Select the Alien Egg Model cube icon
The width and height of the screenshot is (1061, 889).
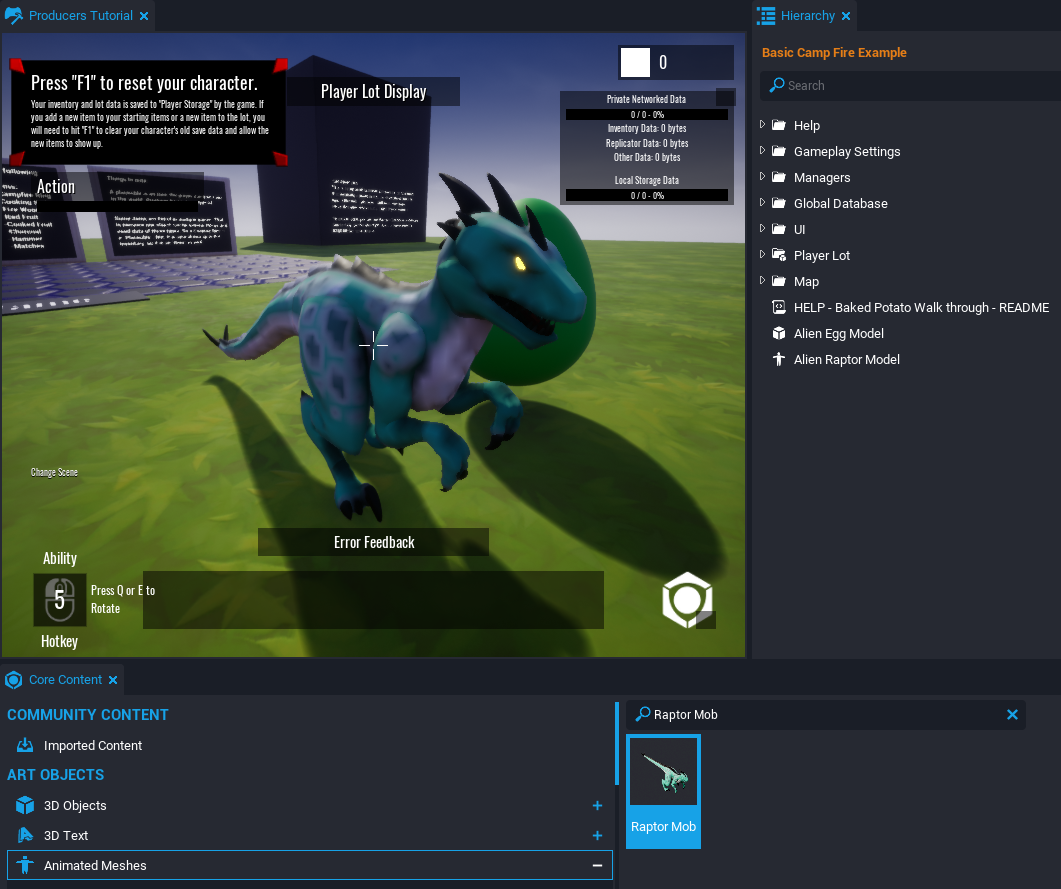point(778,333)
